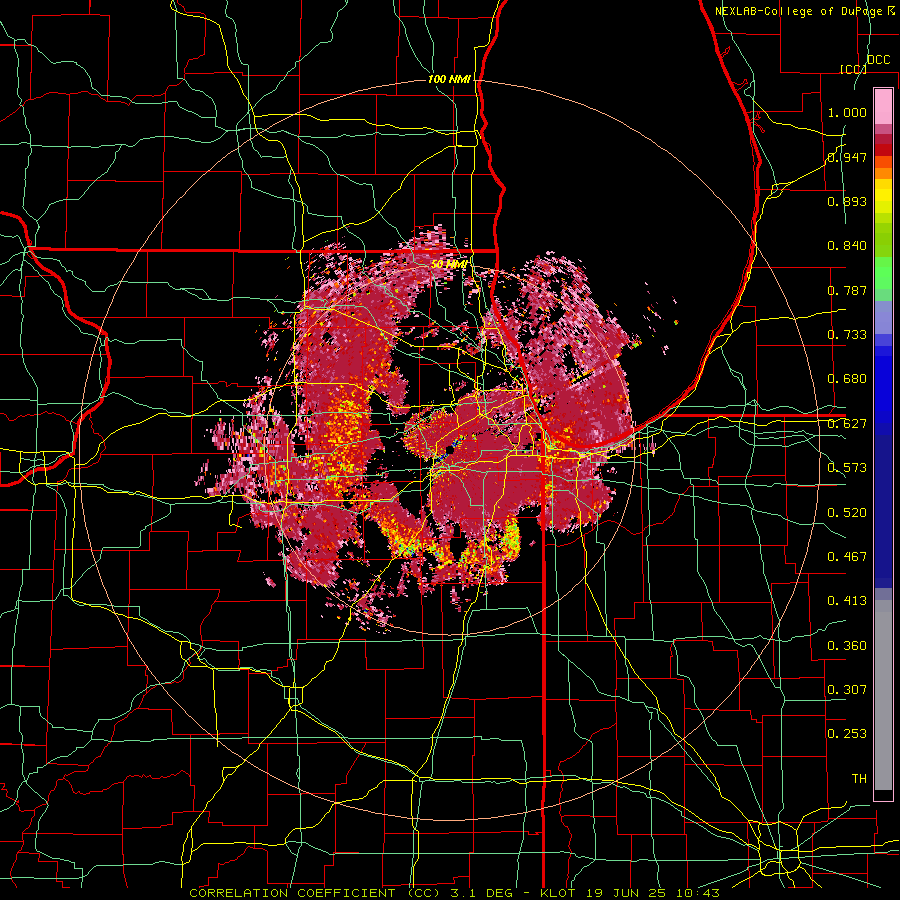This screenshot has height=900, width=900.
Task: Click the 100 NMI range ring label
Action: (449, 79)
